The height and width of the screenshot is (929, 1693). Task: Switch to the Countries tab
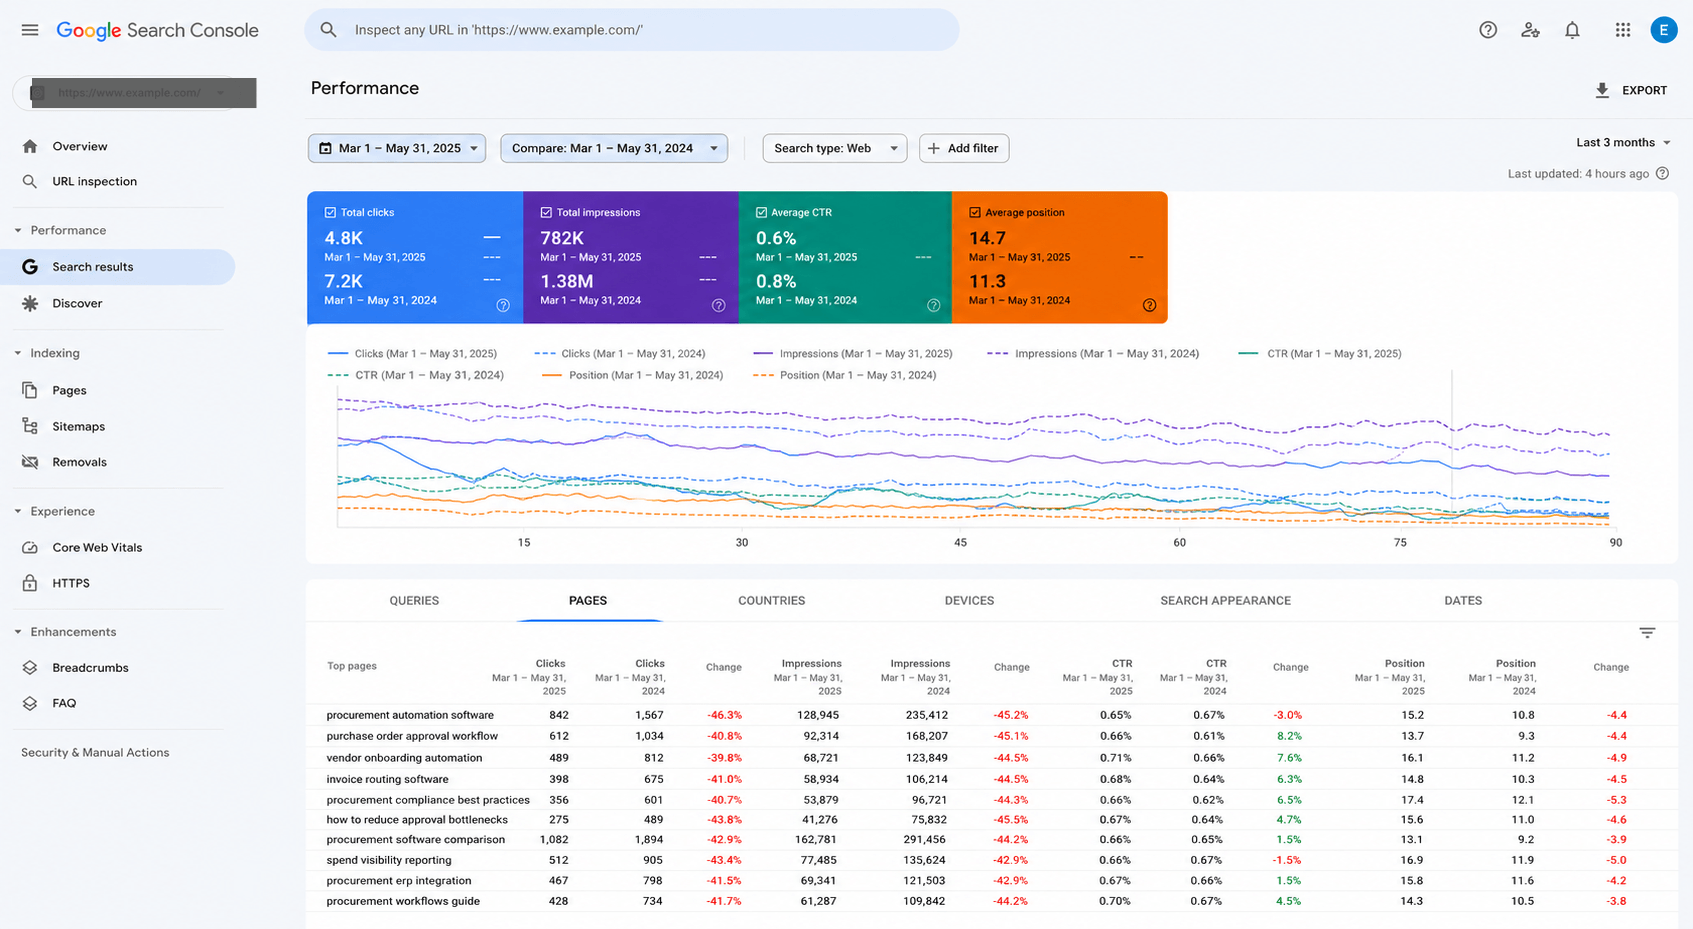click(x=771, y=601)
